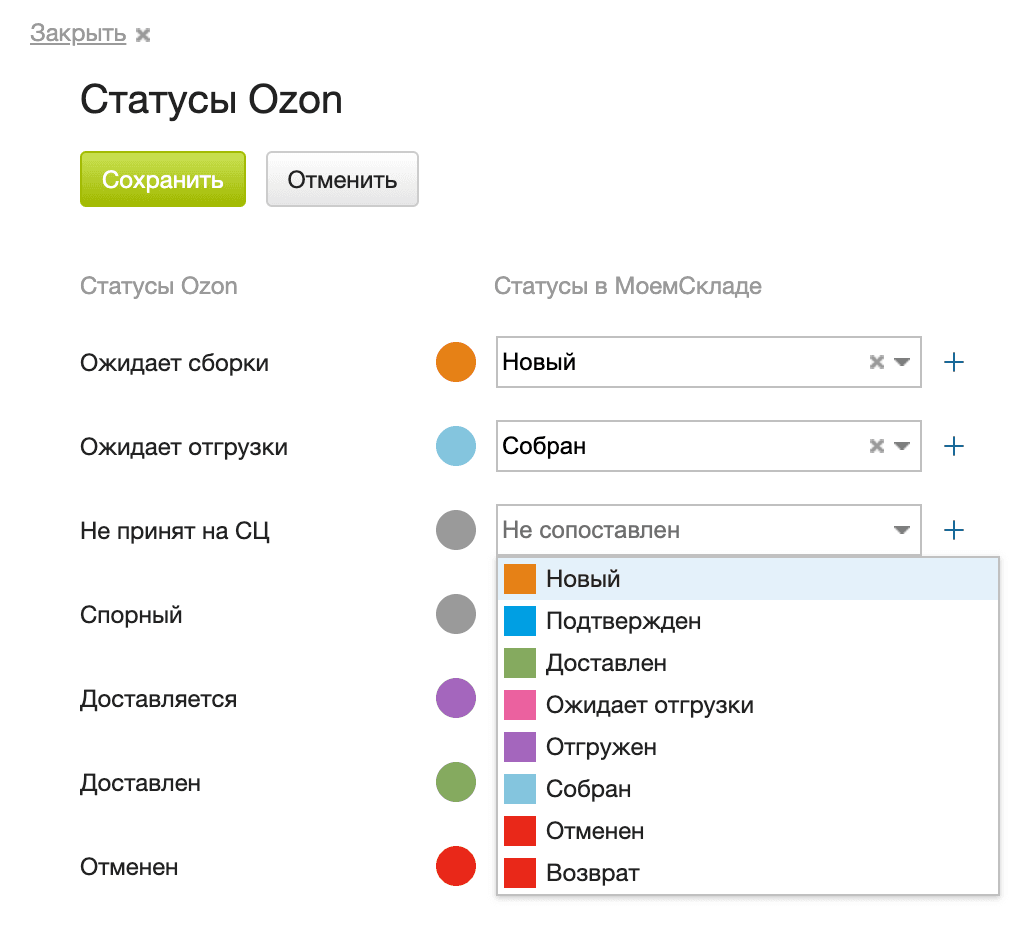Click orange color circle for Ожидает сборки

click(x=456, y=362)
